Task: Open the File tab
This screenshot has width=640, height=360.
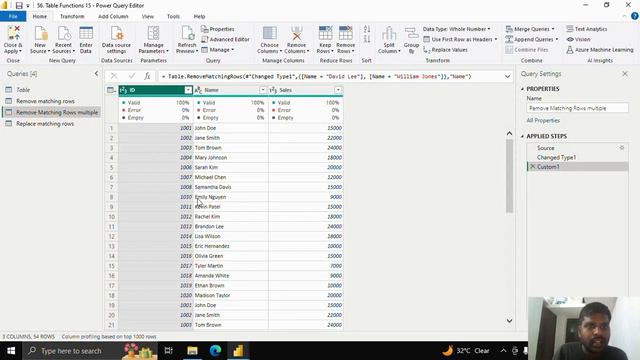Action: [13, 16]
